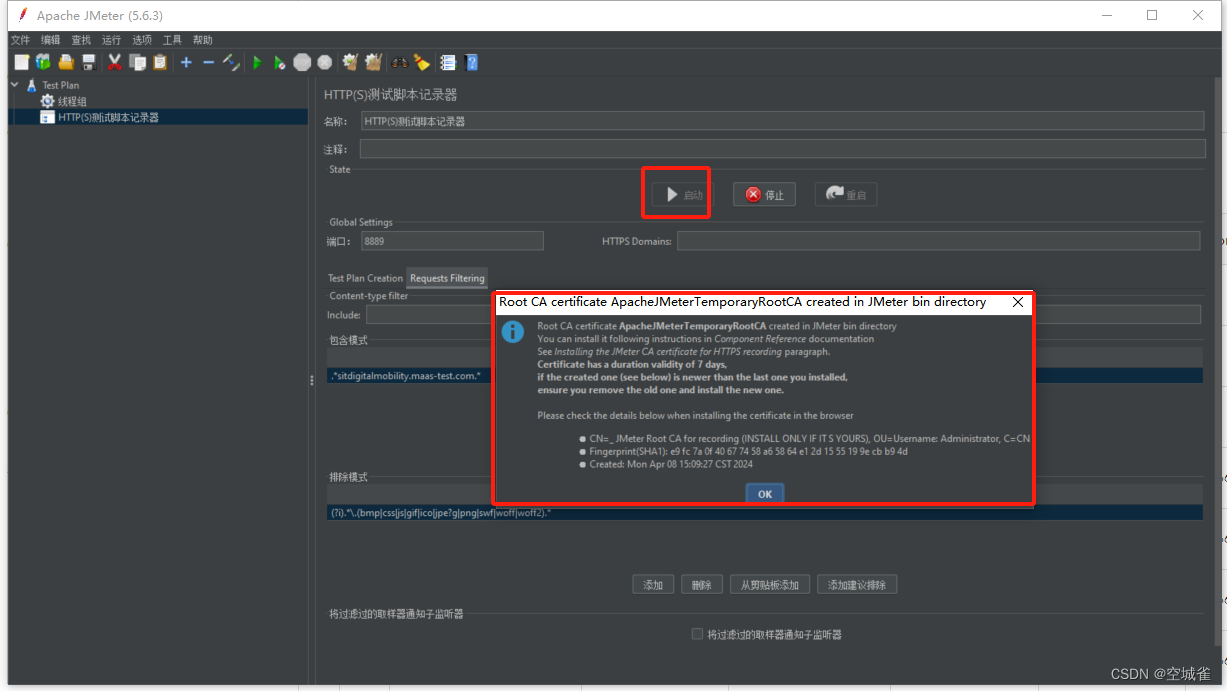Click the Clear results broom-gear icon
1227x691 pixels.
(350, 62)
